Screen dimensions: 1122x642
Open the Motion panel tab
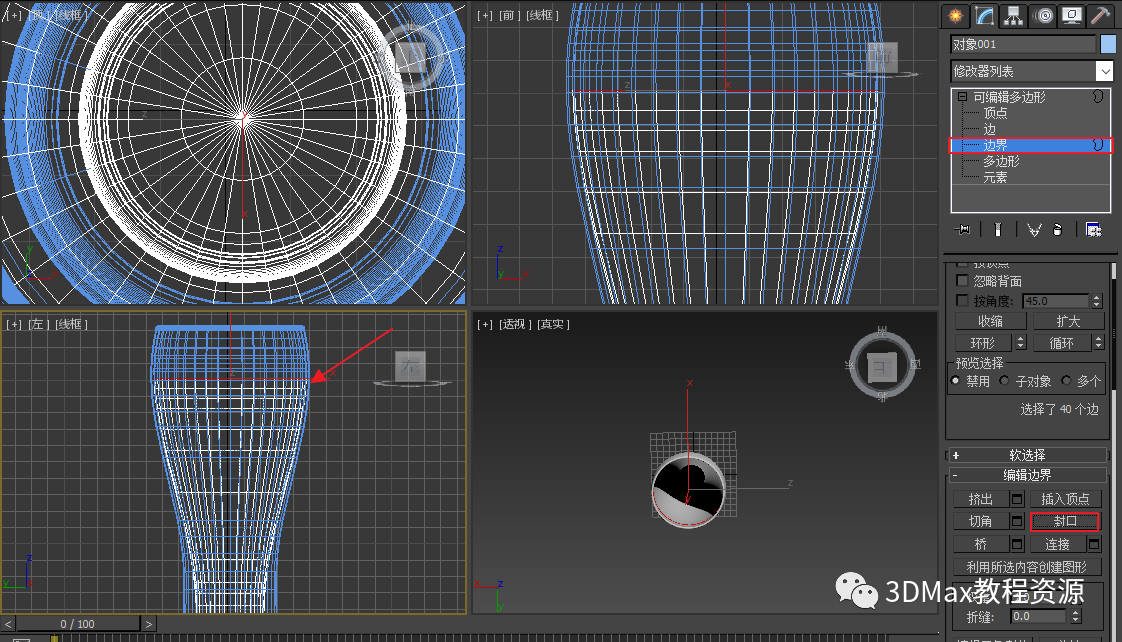pos(1043,16)
